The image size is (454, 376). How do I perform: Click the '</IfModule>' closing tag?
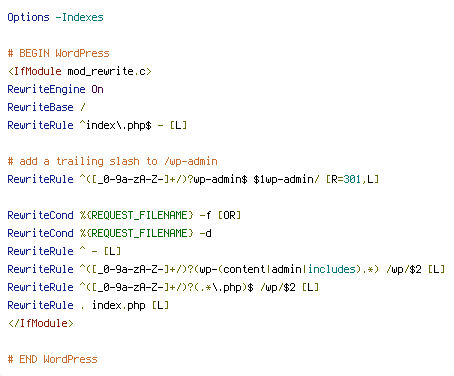click(x=41, y=323)
